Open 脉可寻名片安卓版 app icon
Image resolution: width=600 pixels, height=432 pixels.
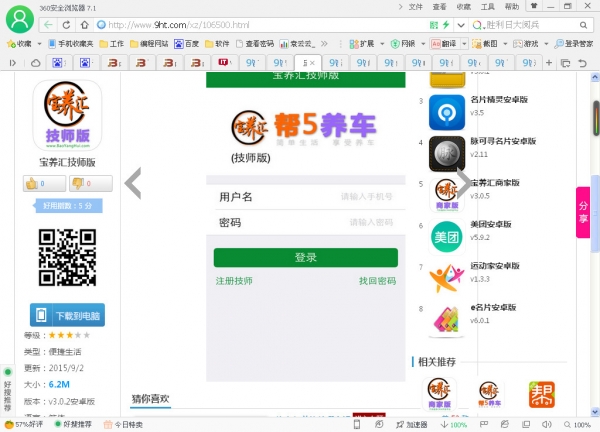447,154
